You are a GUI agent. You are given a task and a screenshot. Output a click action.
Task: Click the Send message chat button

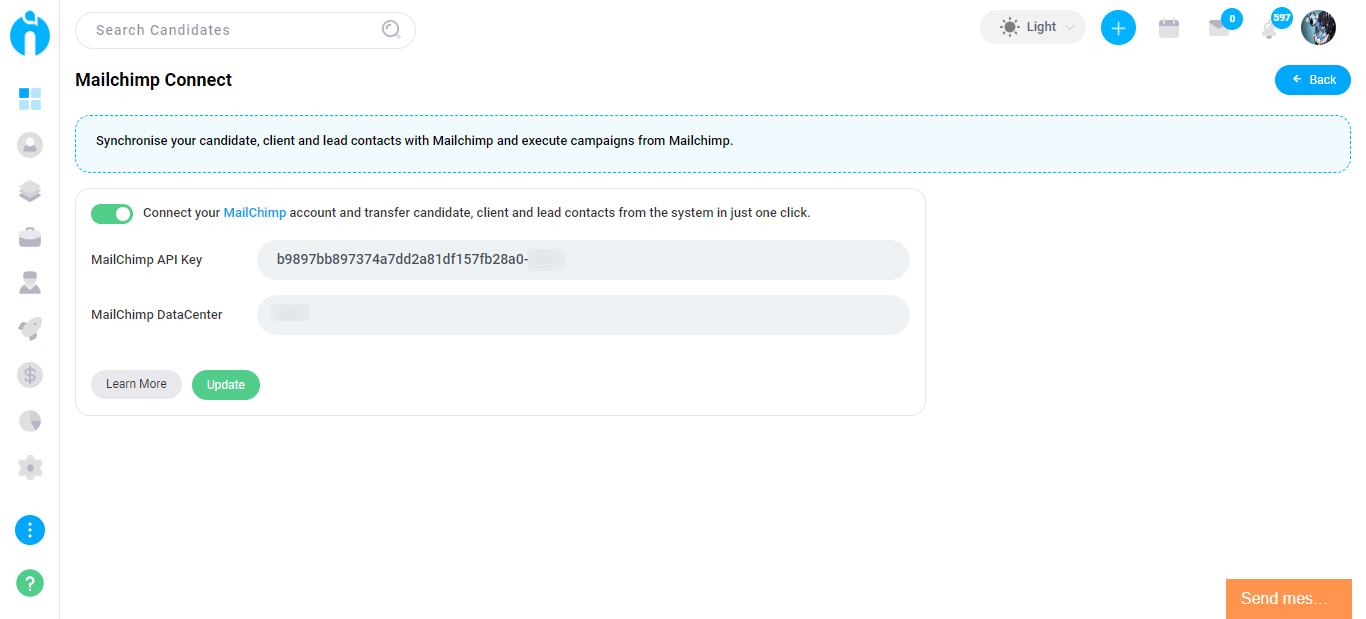(1289, 598)
